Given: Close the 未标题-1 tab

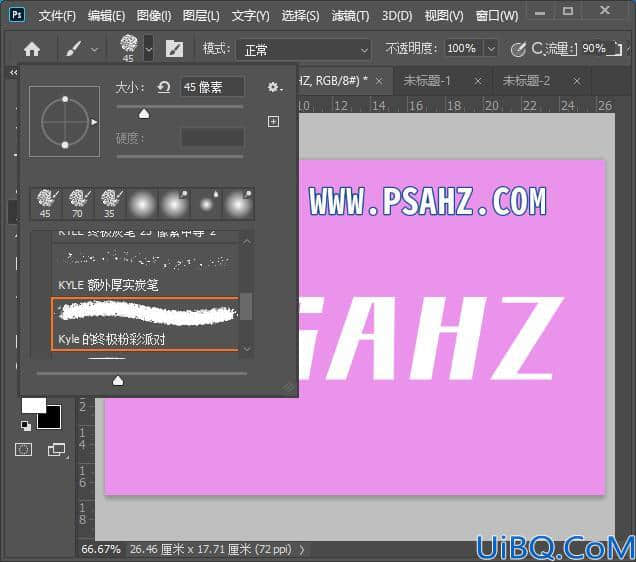Looking at the screenshot, I should [x=478, y=82].
